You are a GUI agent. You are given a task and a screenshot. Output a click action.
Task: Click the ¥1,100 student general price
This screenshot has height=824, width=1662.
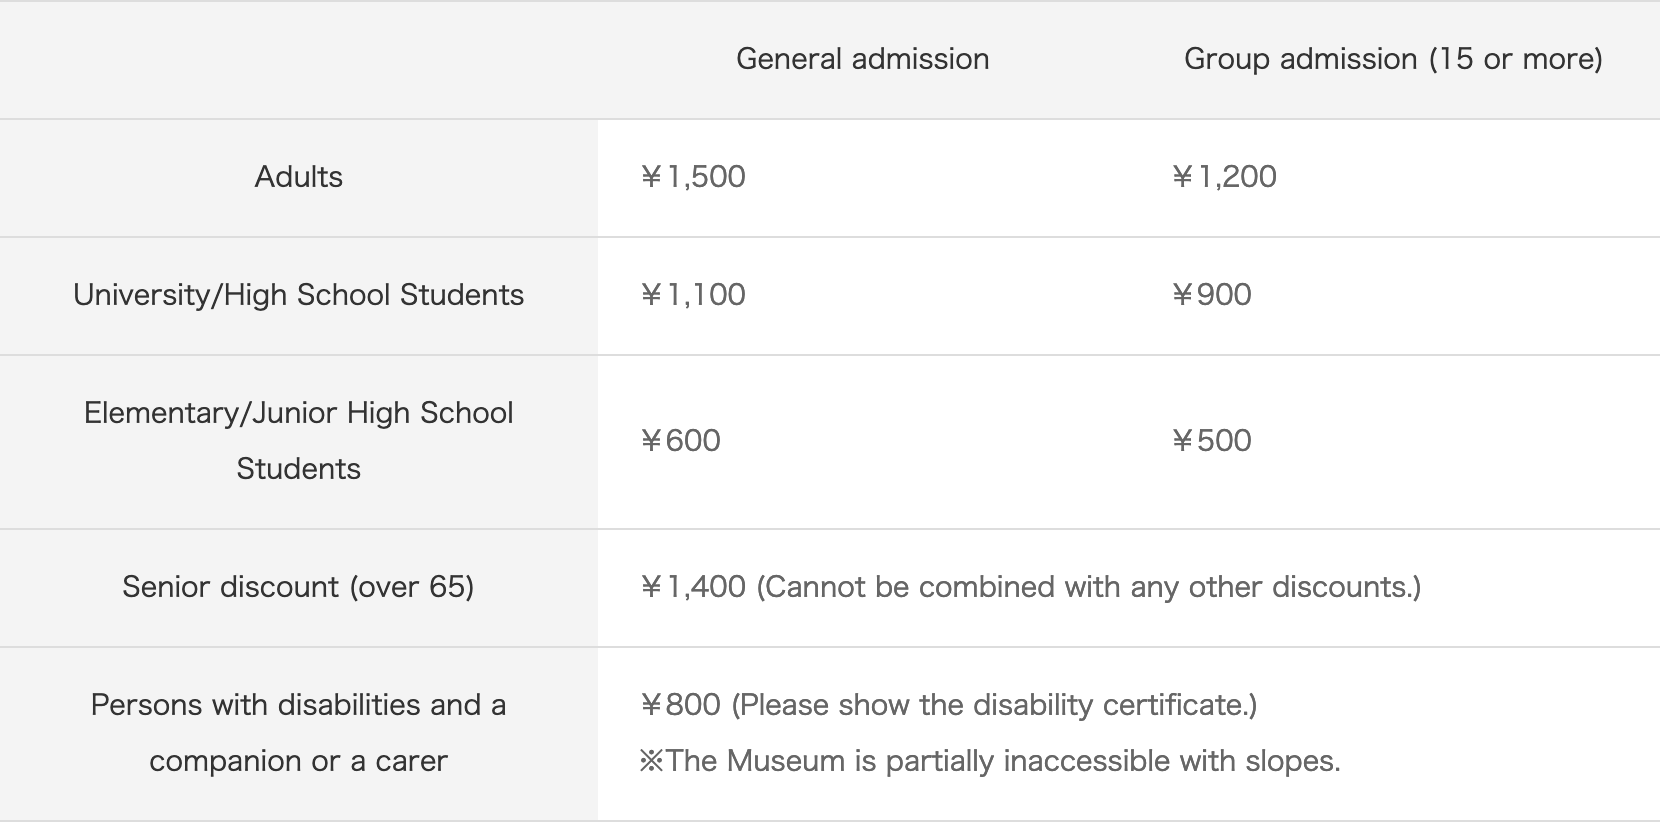(693, 295)
